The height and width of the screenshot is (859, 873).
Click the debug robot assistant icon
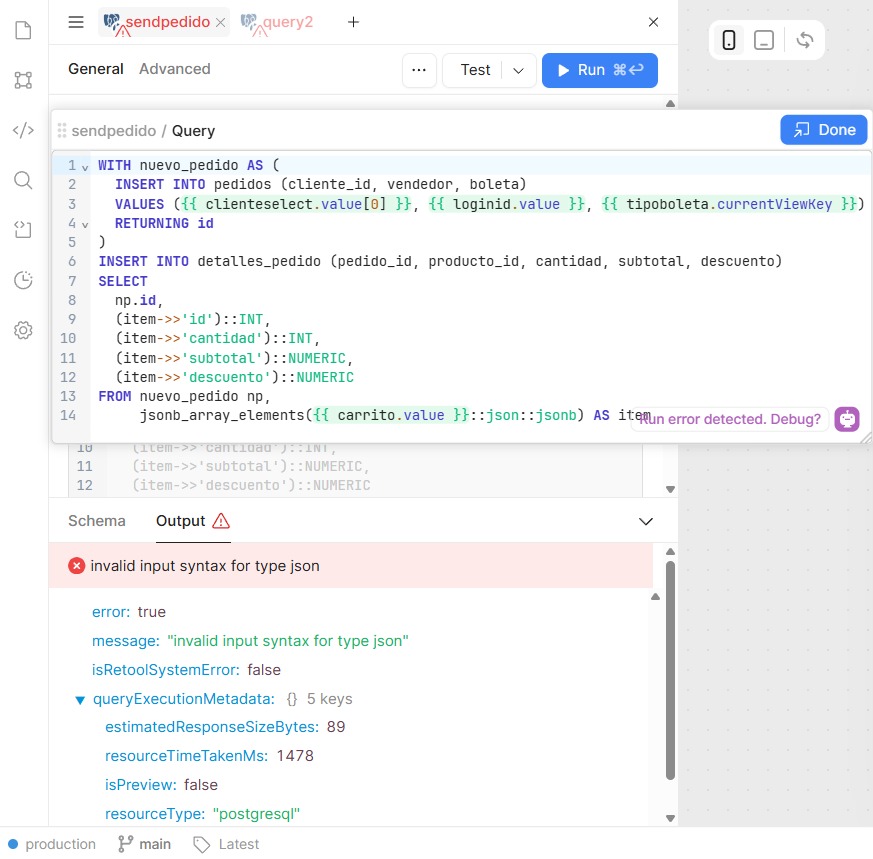[847, 419]
